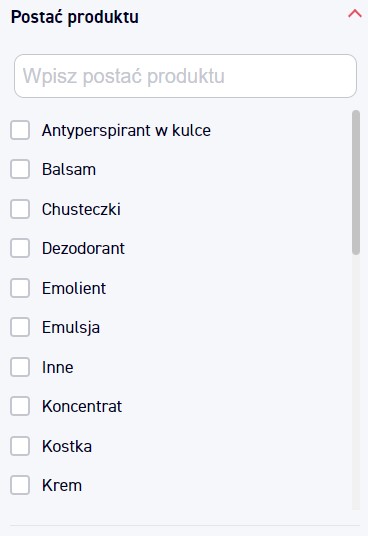This screenshot has width=368, height=536.
Task: Click the Dezodorant label text
Action: (x=83, y=249)
